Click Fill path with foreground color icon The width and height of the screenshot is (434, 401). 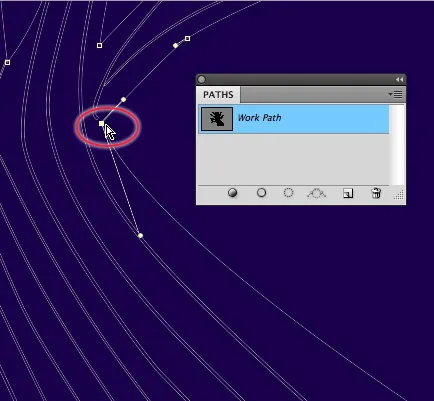[x=232, y=193]
